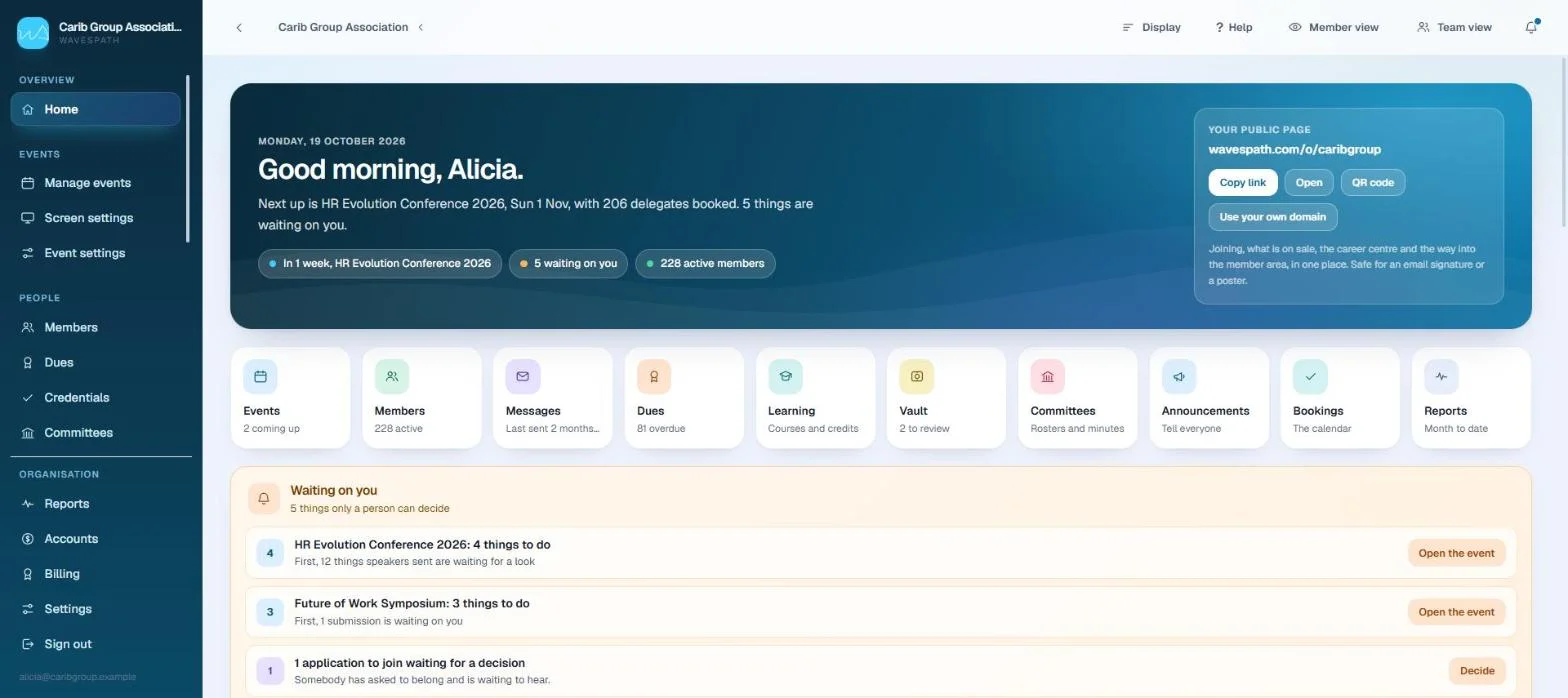This screenshot has height=698, width=1568.
Task: Click the Wavespath logo icon
Action: pos(33,33)
